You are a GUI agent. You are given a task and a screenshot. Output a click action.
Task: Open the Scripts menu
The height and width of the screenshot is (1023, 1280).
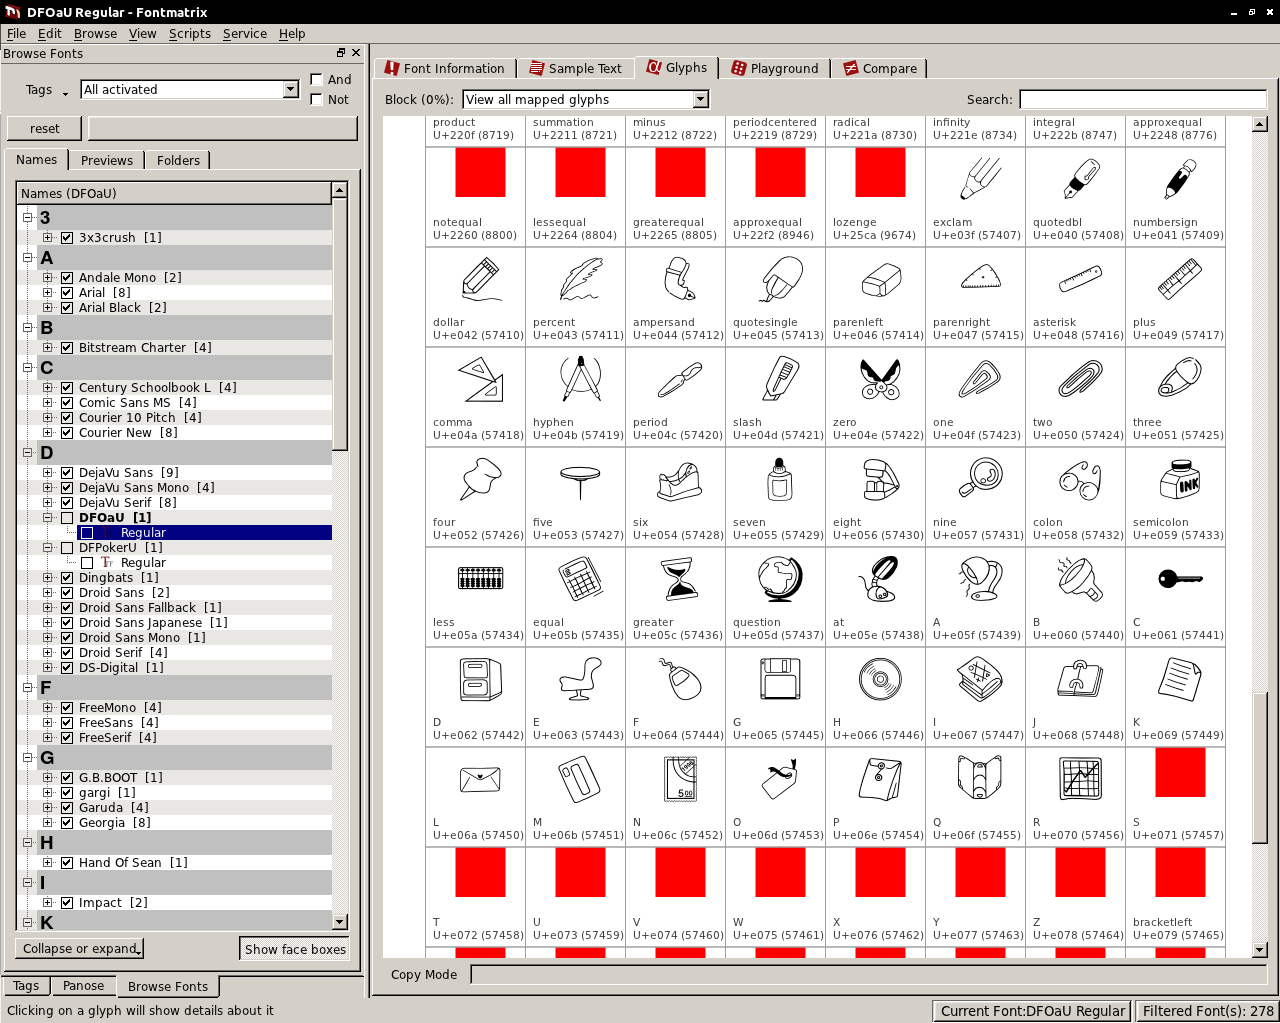coord(190,33)
